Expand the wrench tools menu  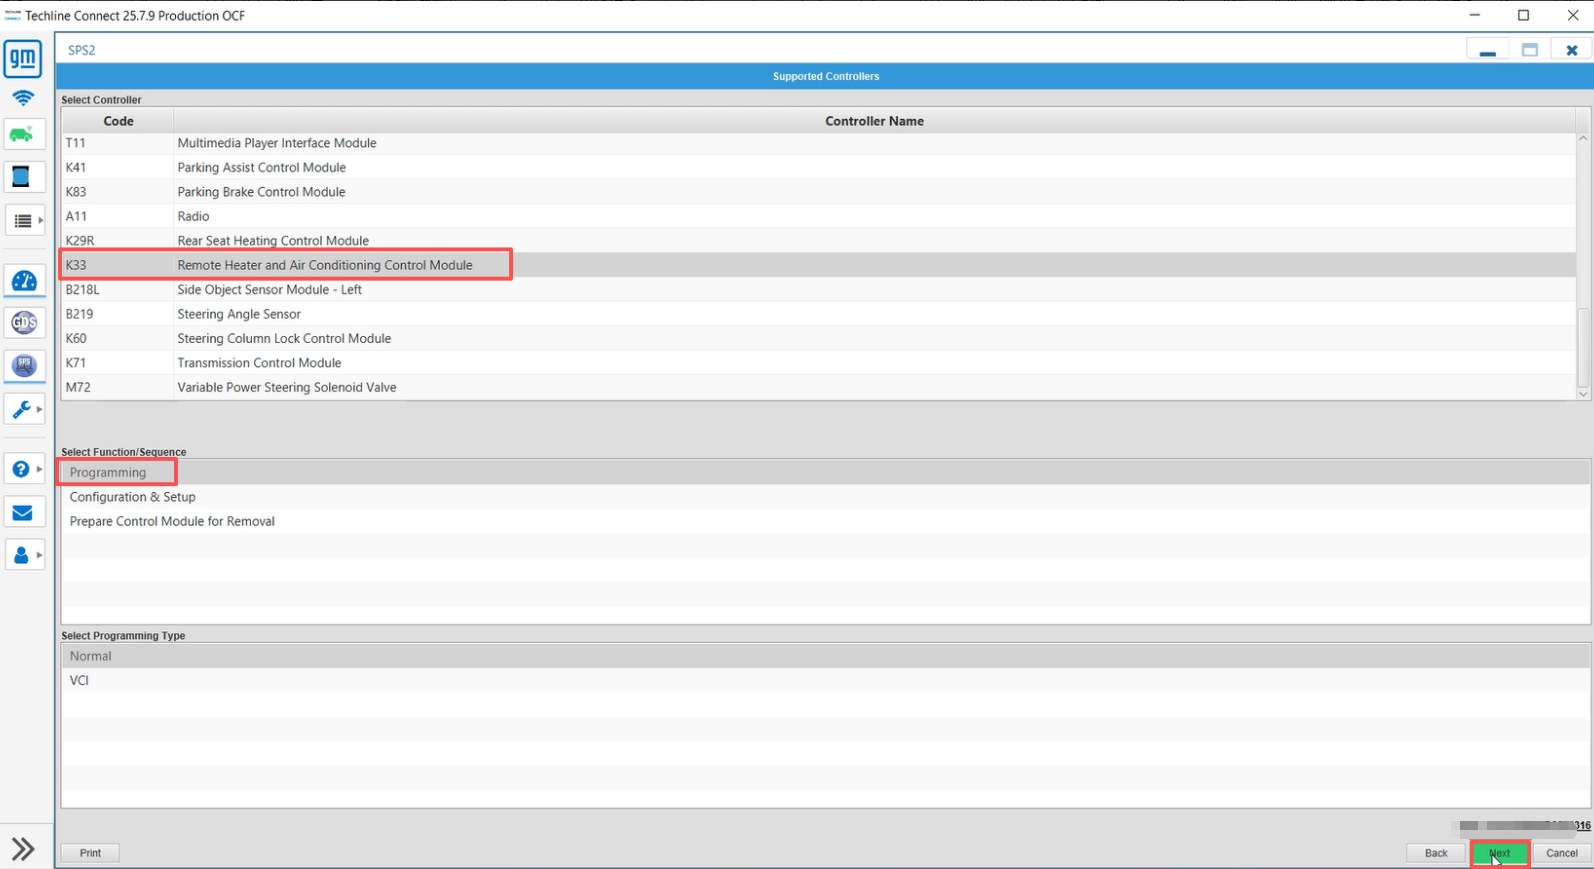click(x=24, y=409)
